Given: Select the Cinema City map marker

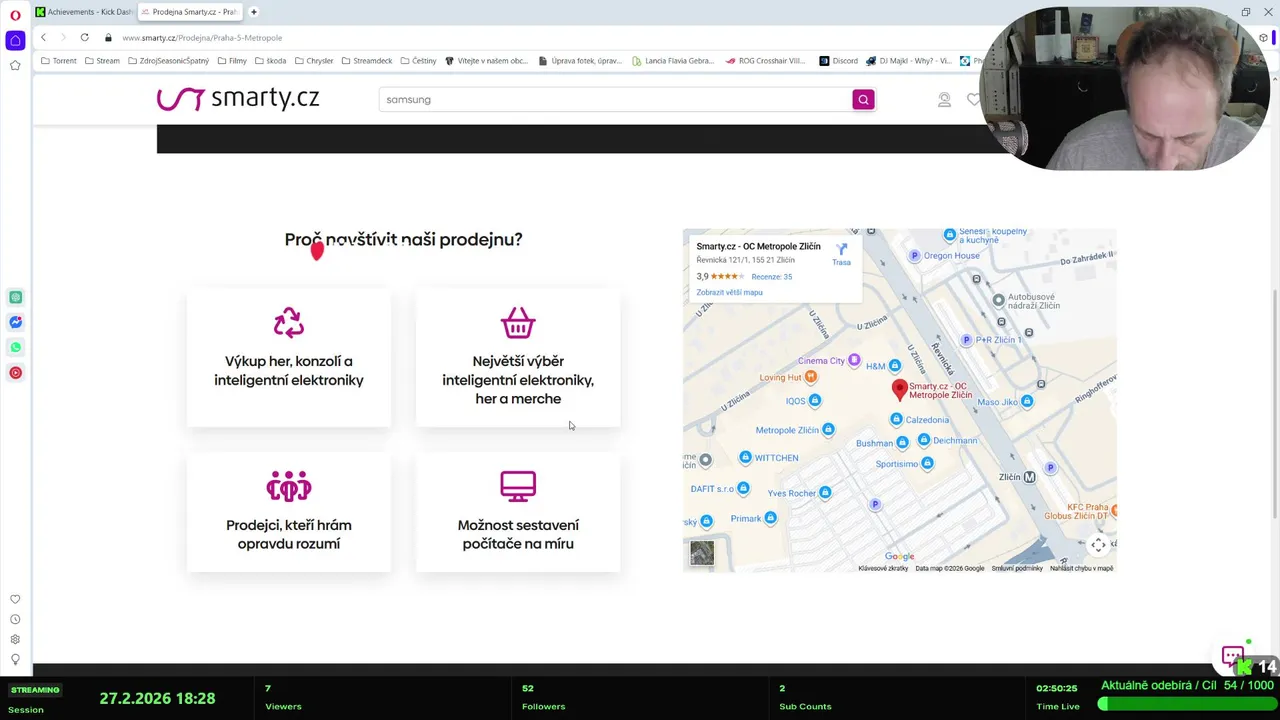Looking at the screenshot, I should (854, 360).
